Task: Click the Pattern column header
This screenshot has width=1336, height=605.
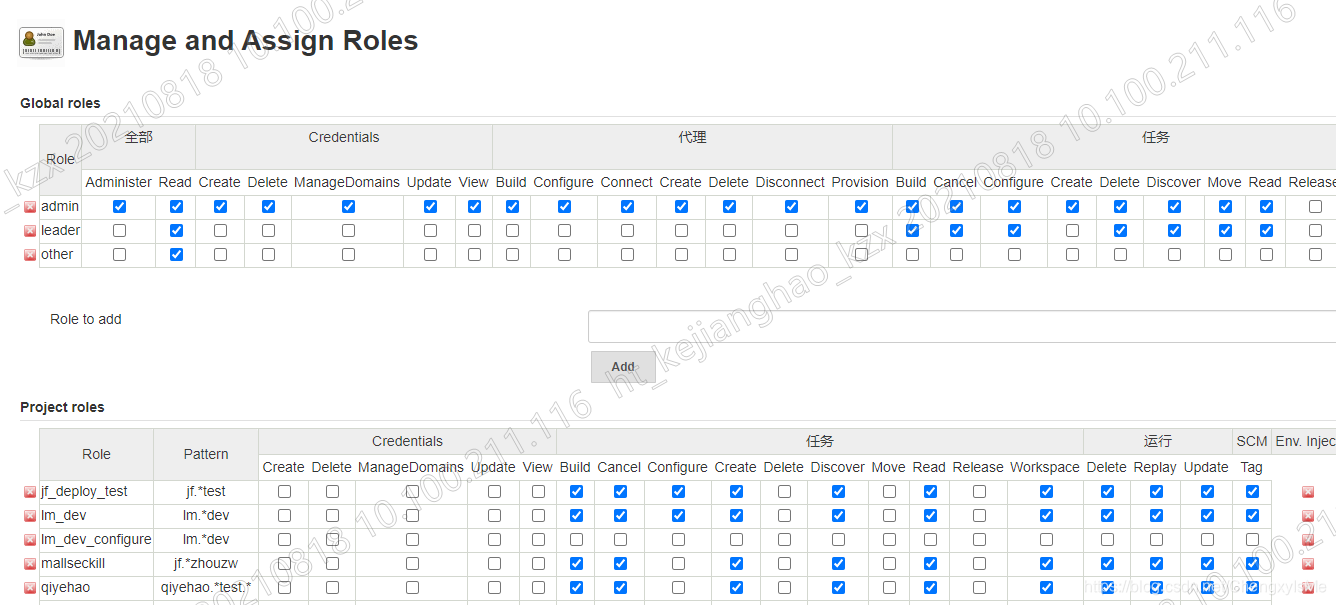Action: (206, 454)
